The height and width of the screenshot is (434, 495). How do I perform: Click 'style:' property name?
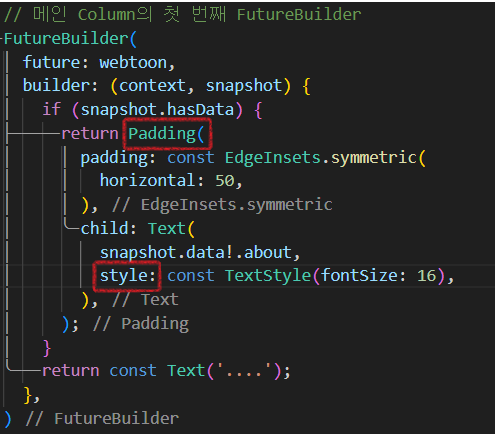(128, 276)
